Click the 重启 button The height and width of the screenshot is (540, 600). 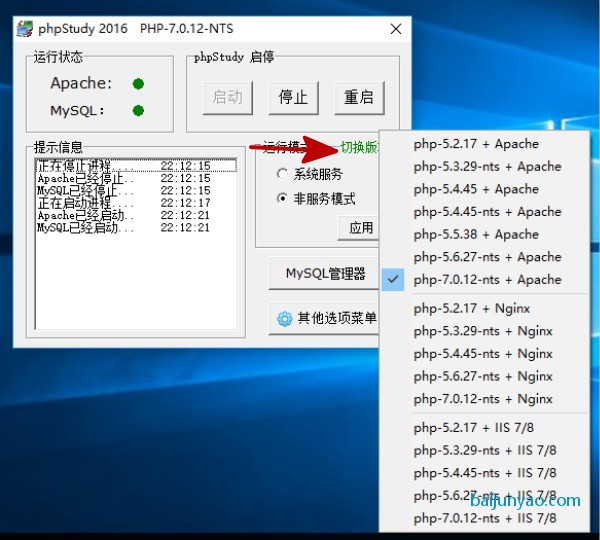tap(359, 97)
